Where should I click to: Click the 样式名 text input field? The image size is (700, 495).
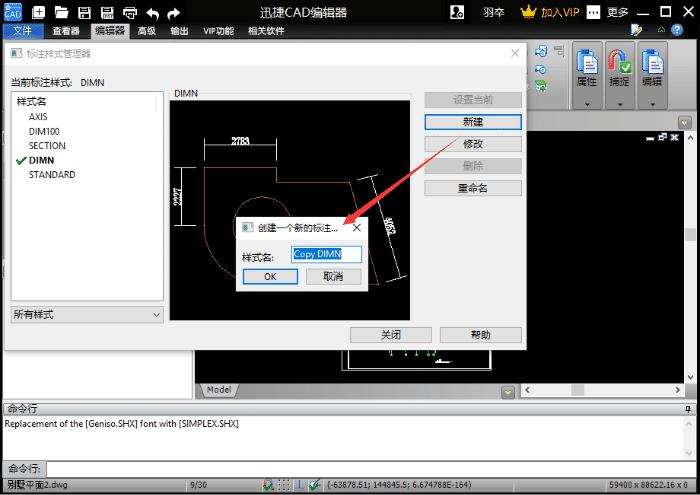coord(326,254)
